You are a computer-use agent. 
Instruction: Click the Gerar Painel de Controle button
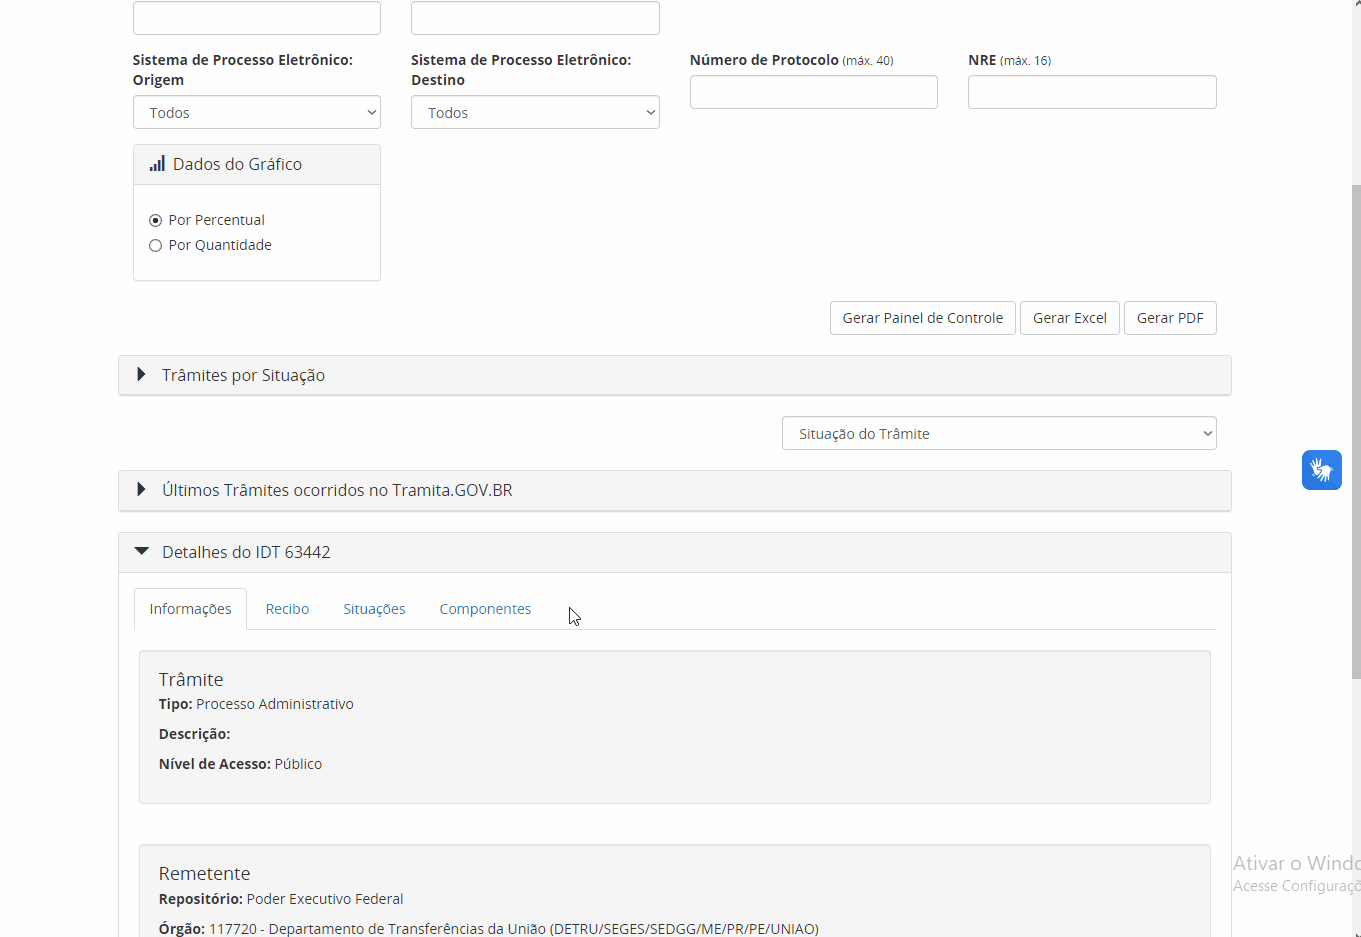[x=922, y=318]
